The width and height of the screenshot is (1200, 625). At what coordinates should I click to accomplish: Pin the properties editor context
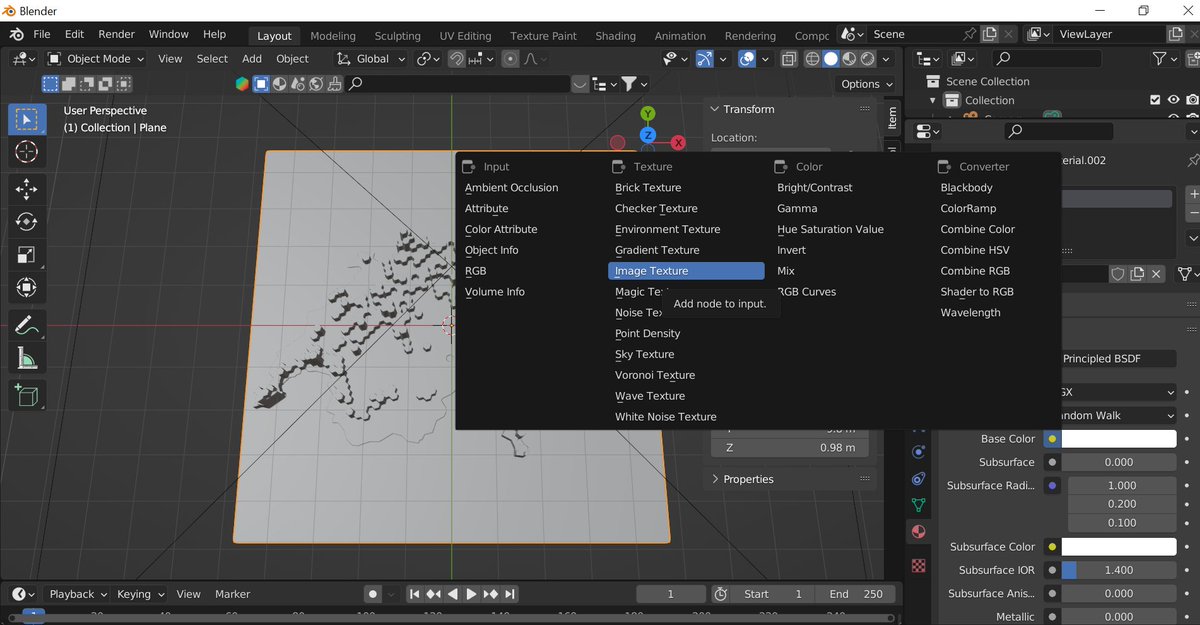(1192, 160)
